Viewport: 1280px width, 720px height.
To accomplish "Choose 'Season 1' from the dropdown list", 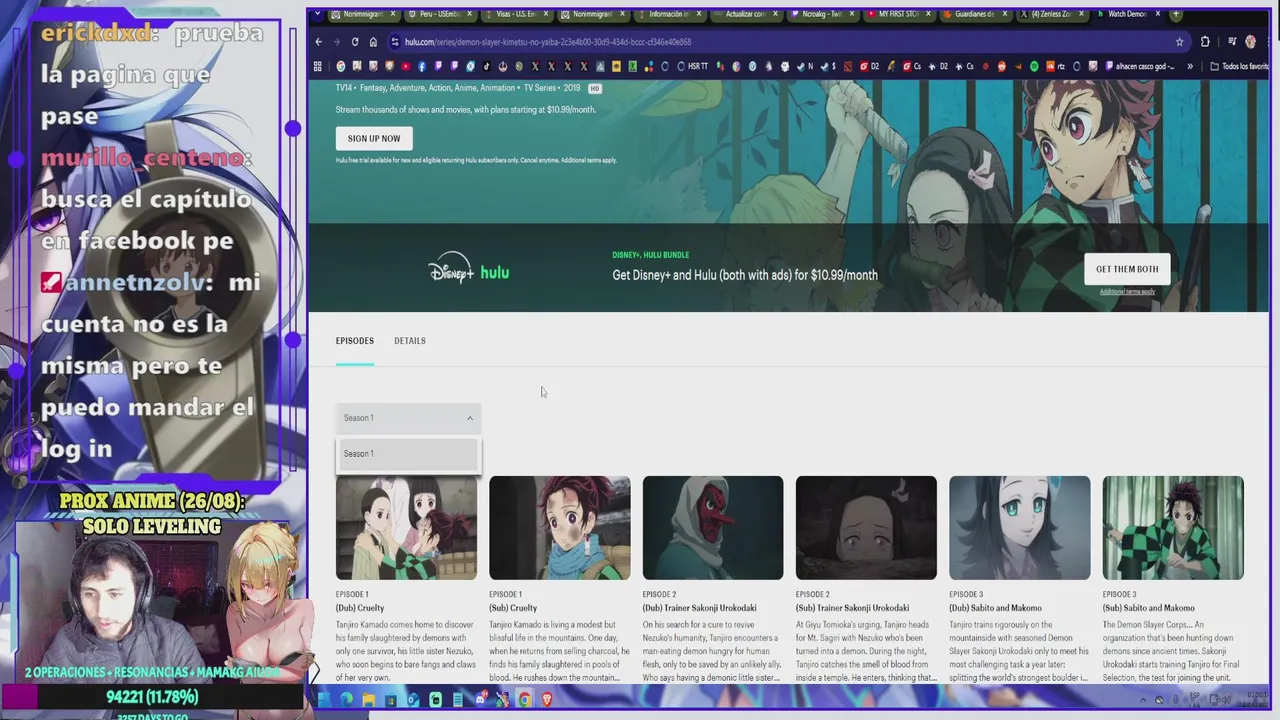I will 408,454.
